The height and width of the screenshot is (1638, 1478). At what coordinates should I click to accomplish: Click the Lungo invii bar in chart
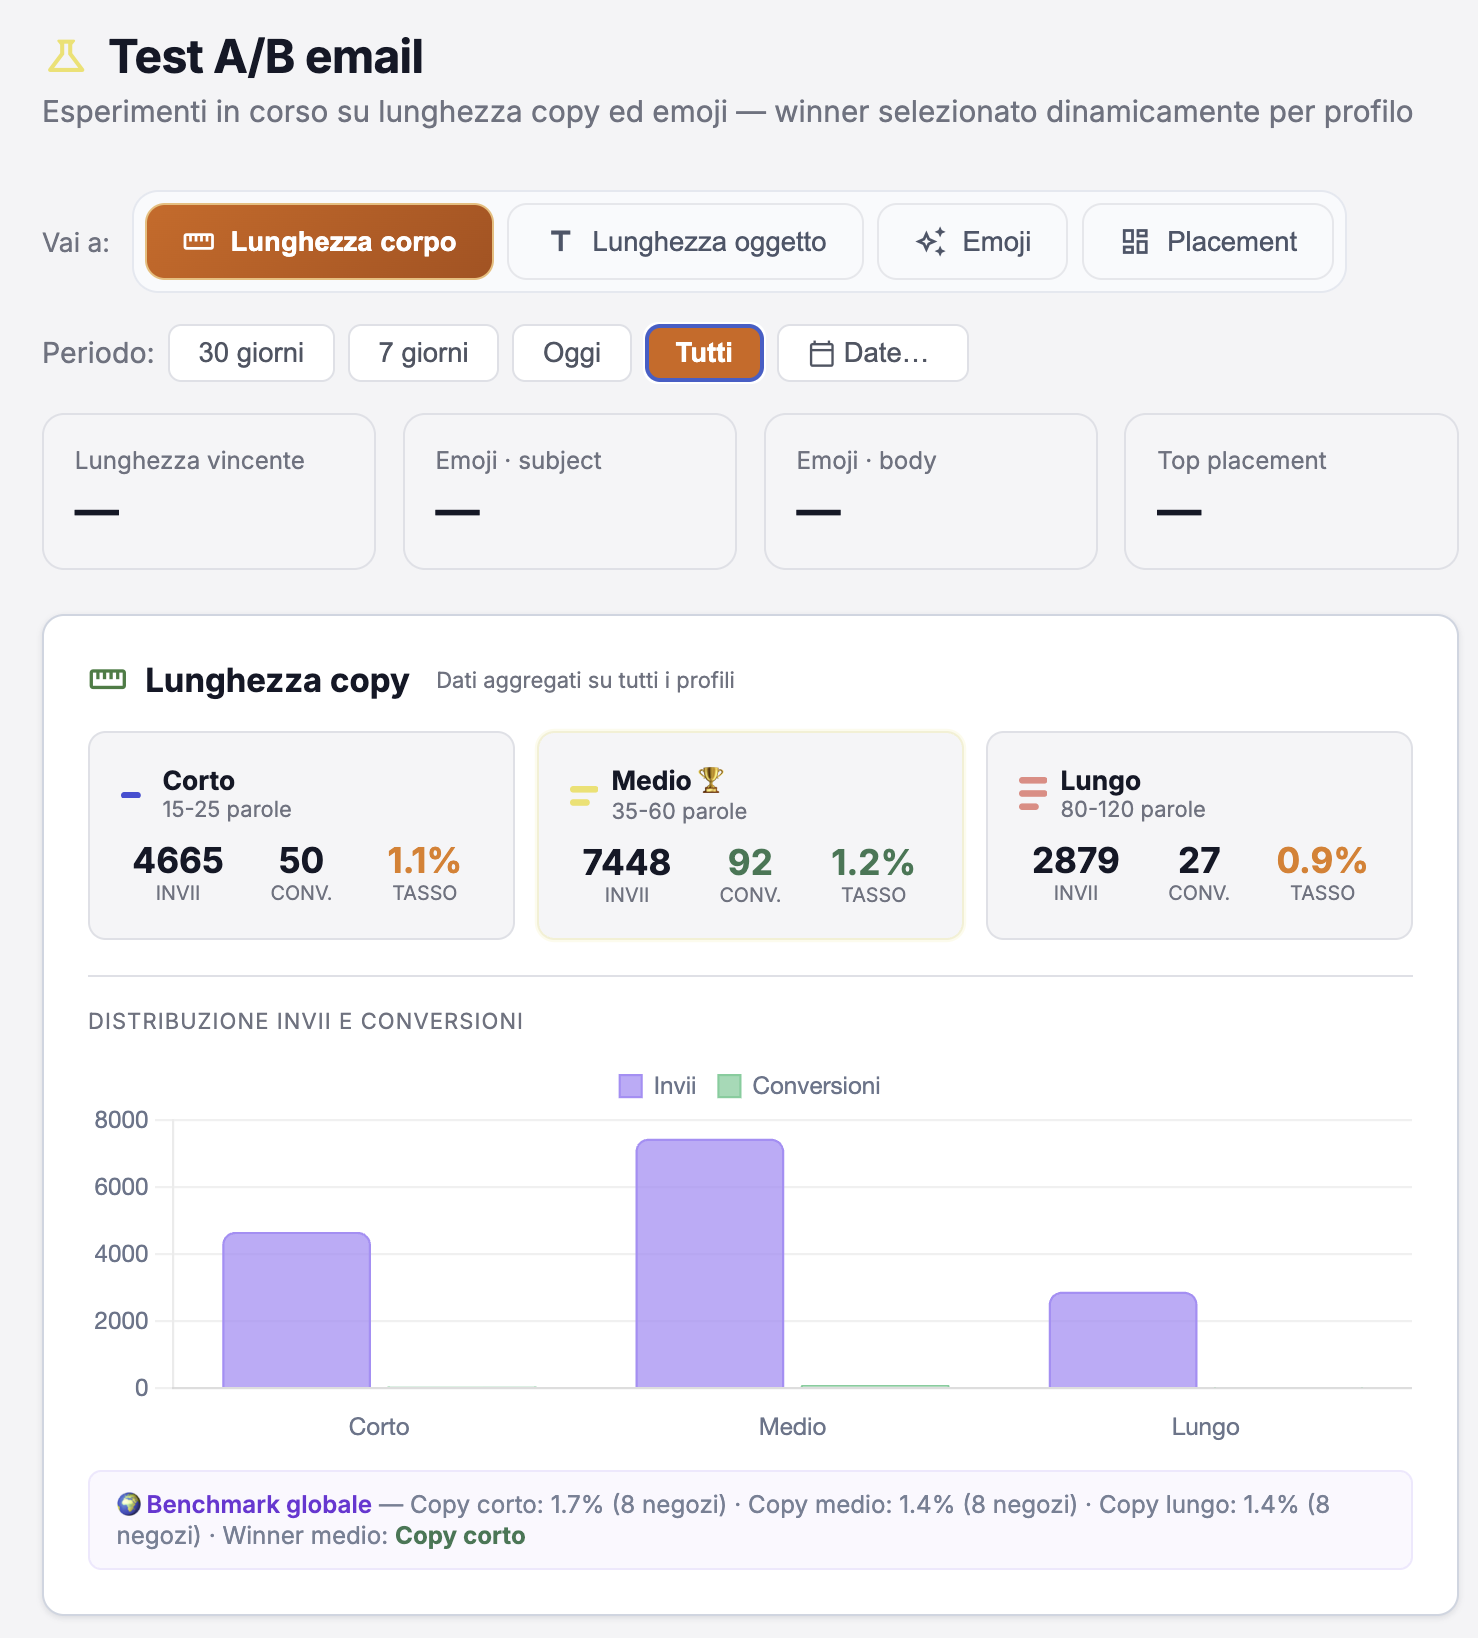(x=1123, y=1340)
